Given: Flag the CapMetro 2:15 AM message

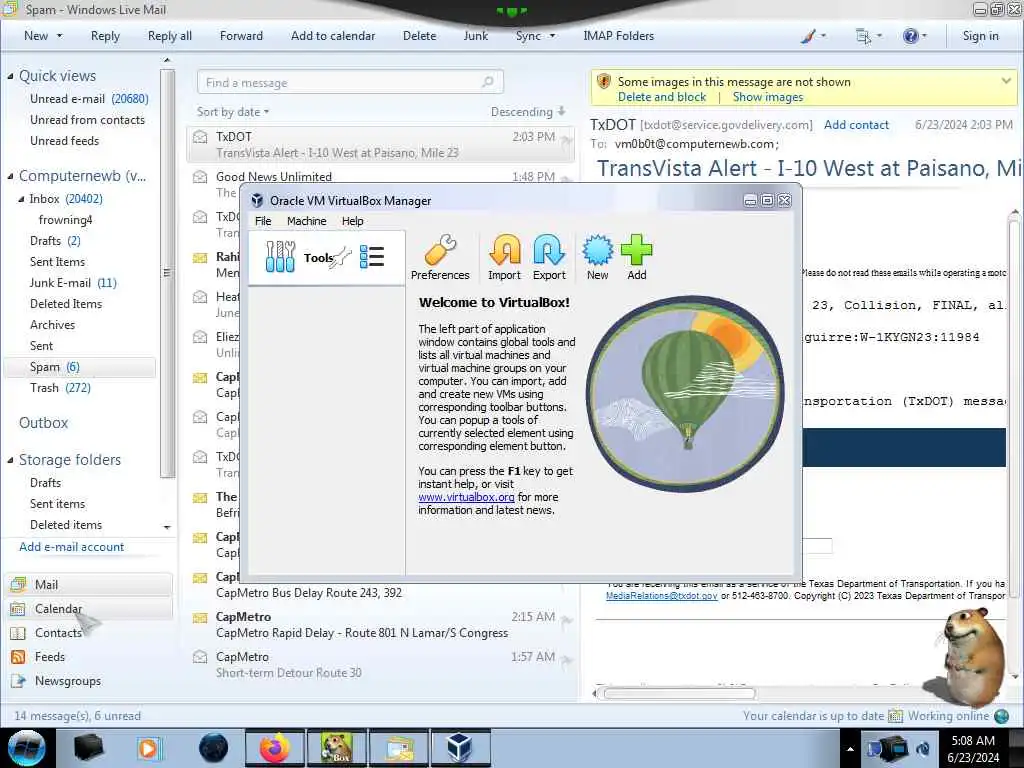Looking at the screenshot, I should tap(566, 620).
